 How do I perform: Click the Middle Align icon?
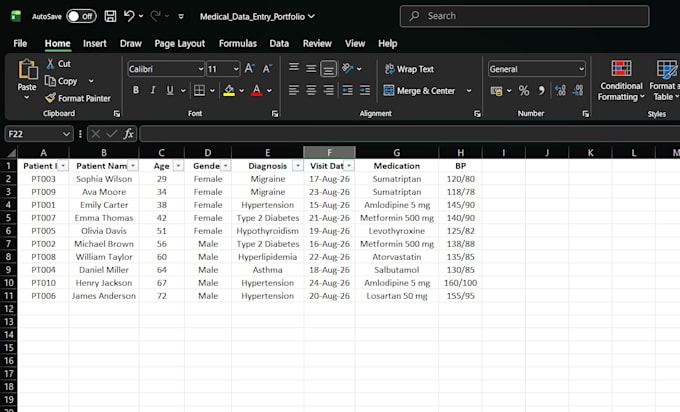(x=311, y=69)
